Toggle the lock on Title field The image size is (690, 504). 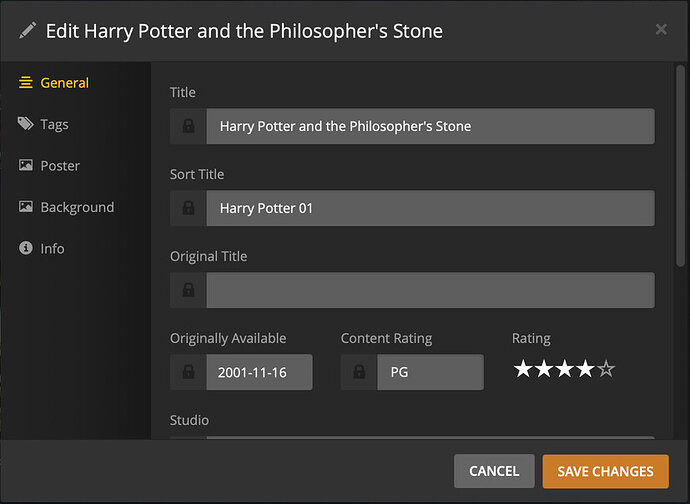[x=188, y=127]
